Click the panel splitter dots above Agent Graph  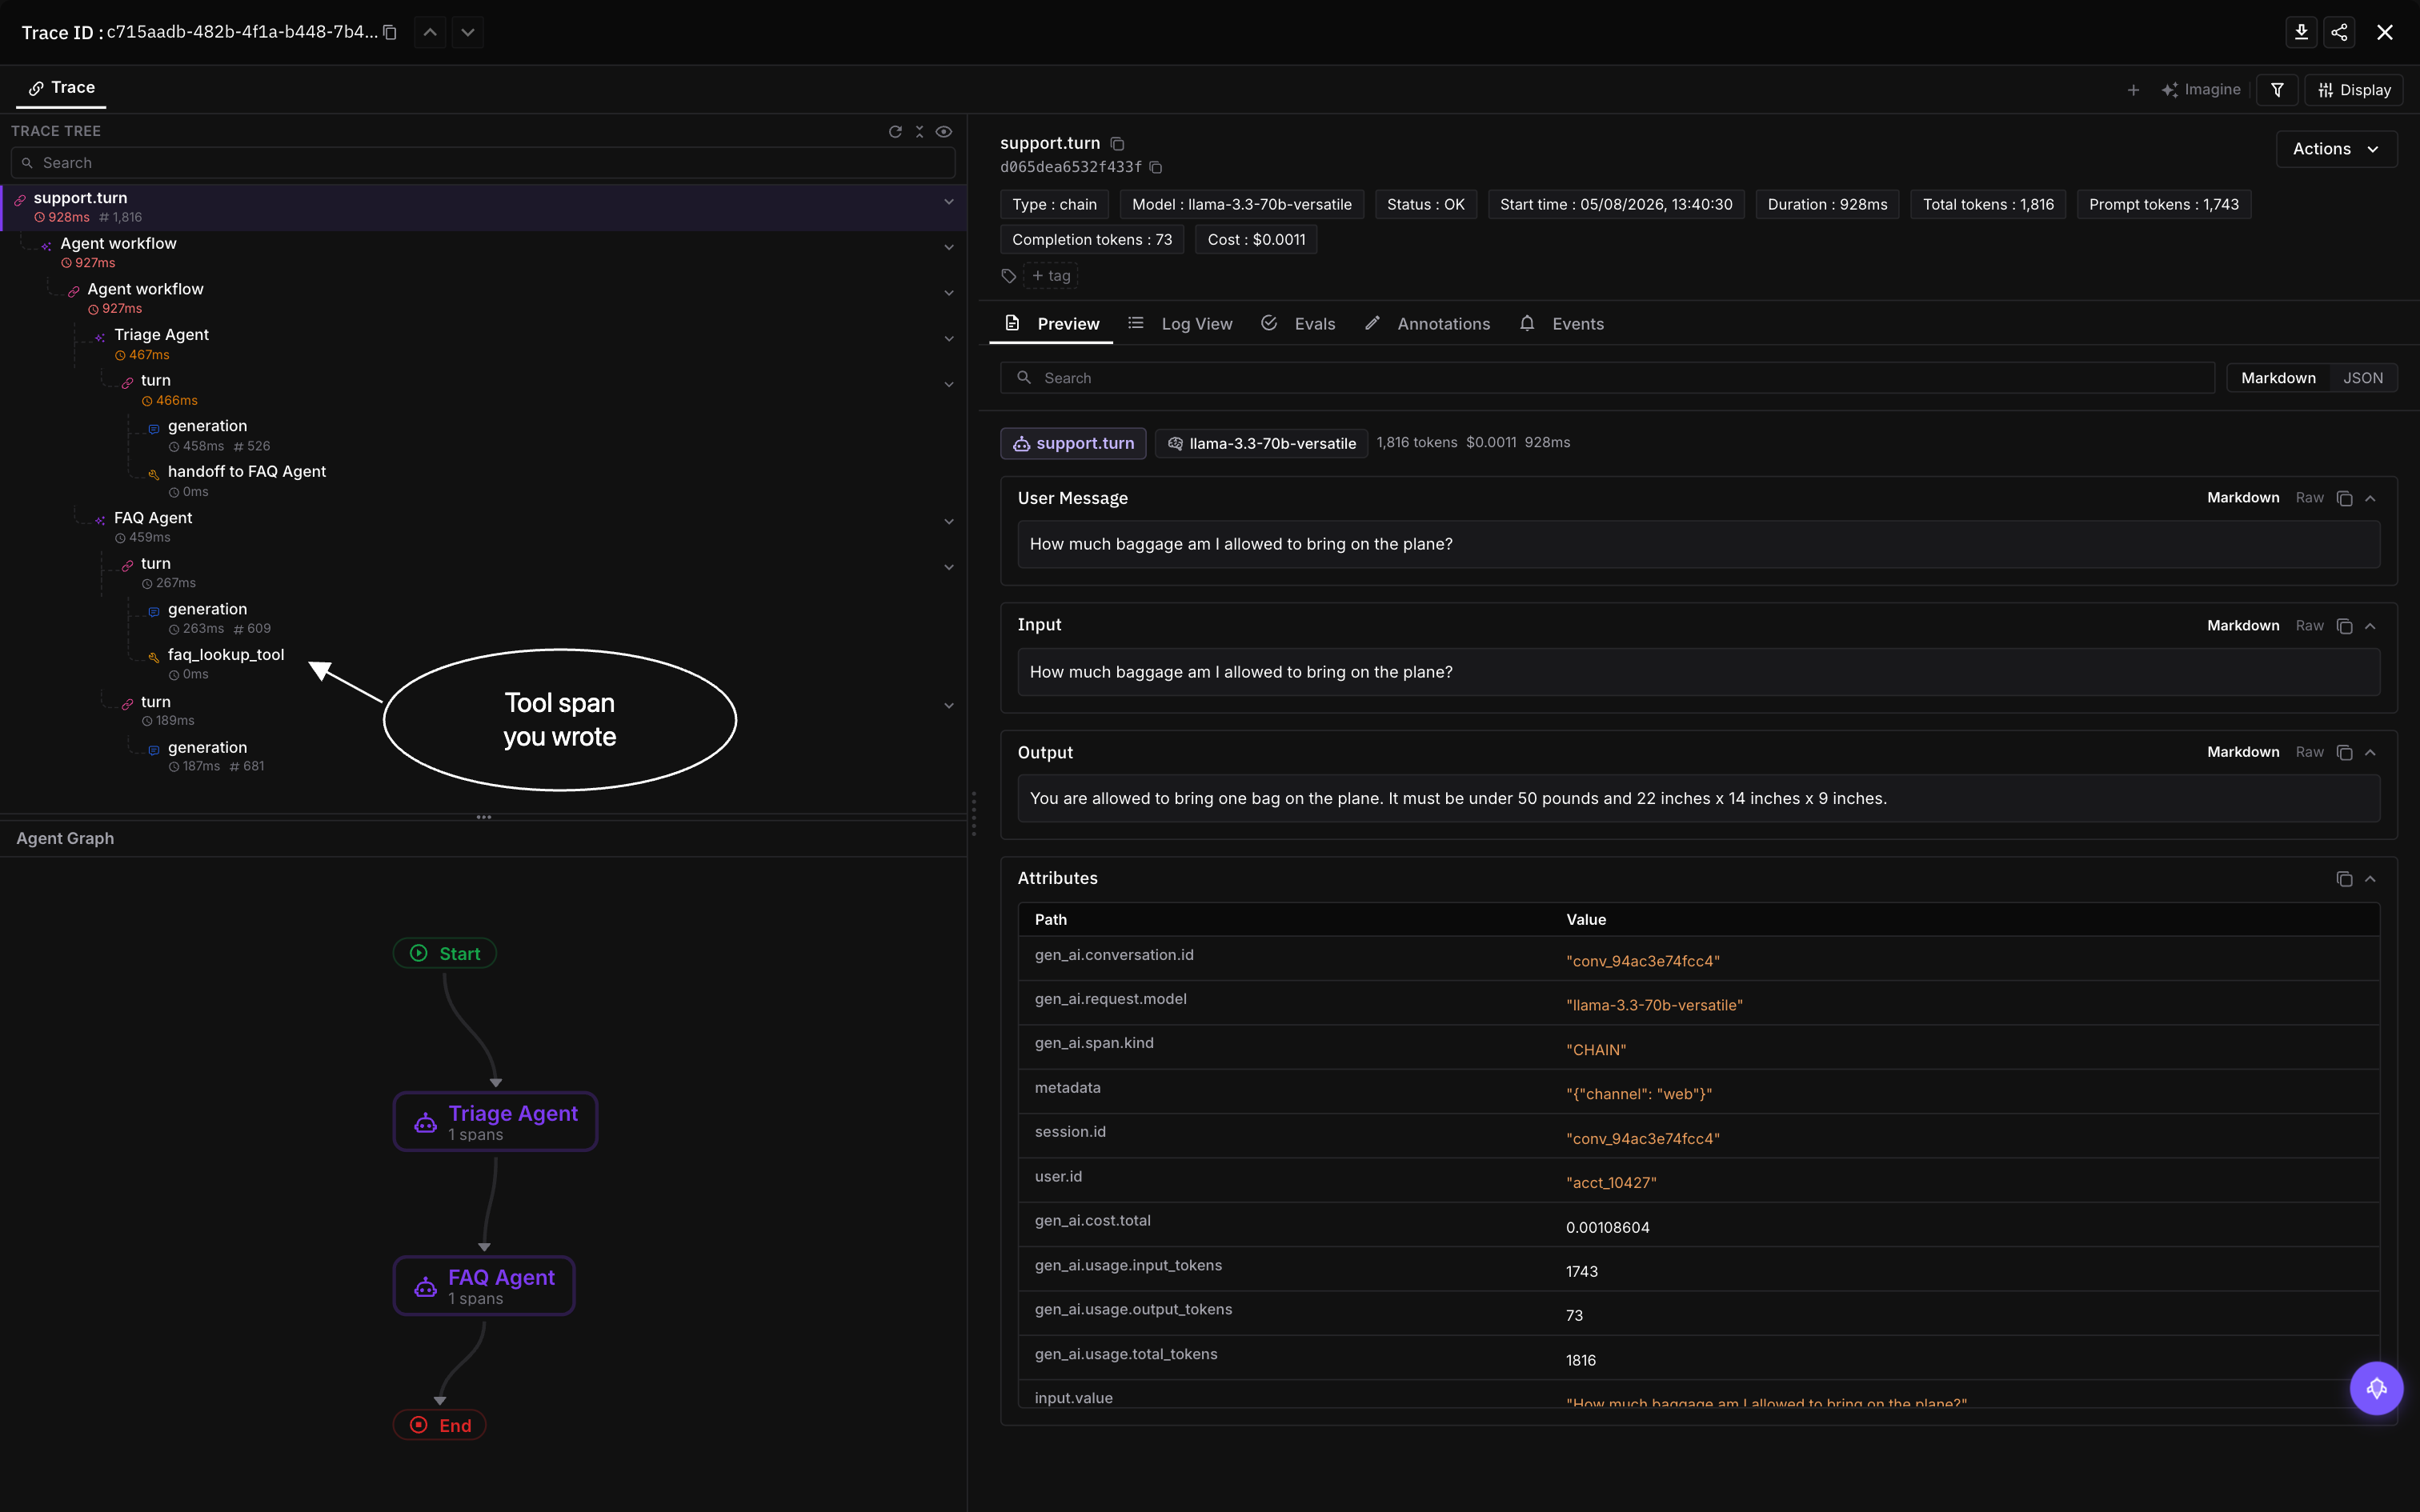484,817
